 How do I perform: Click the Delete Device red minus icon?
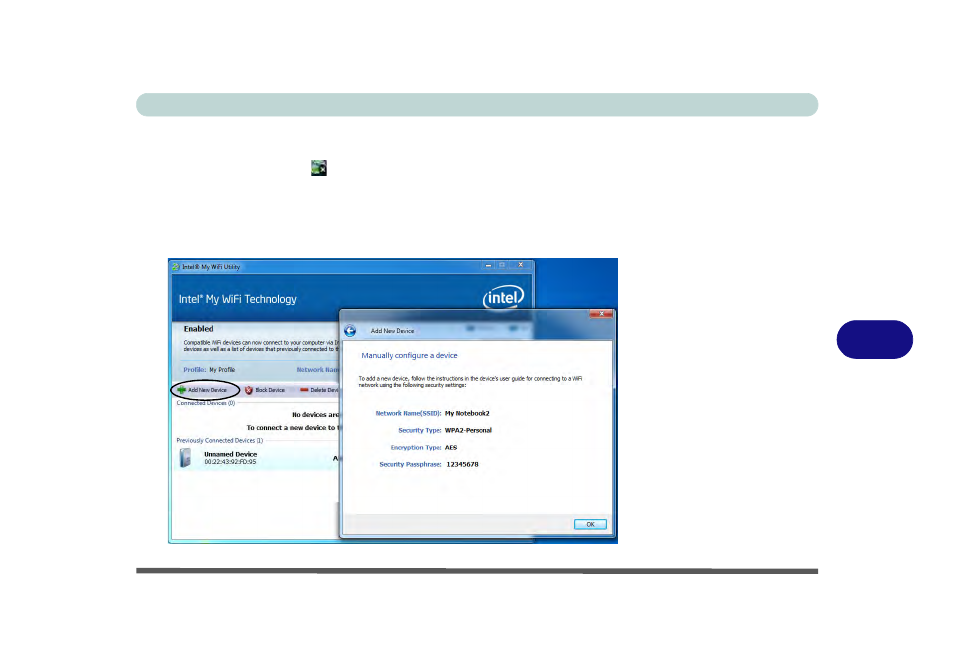(x=304, y=390)
